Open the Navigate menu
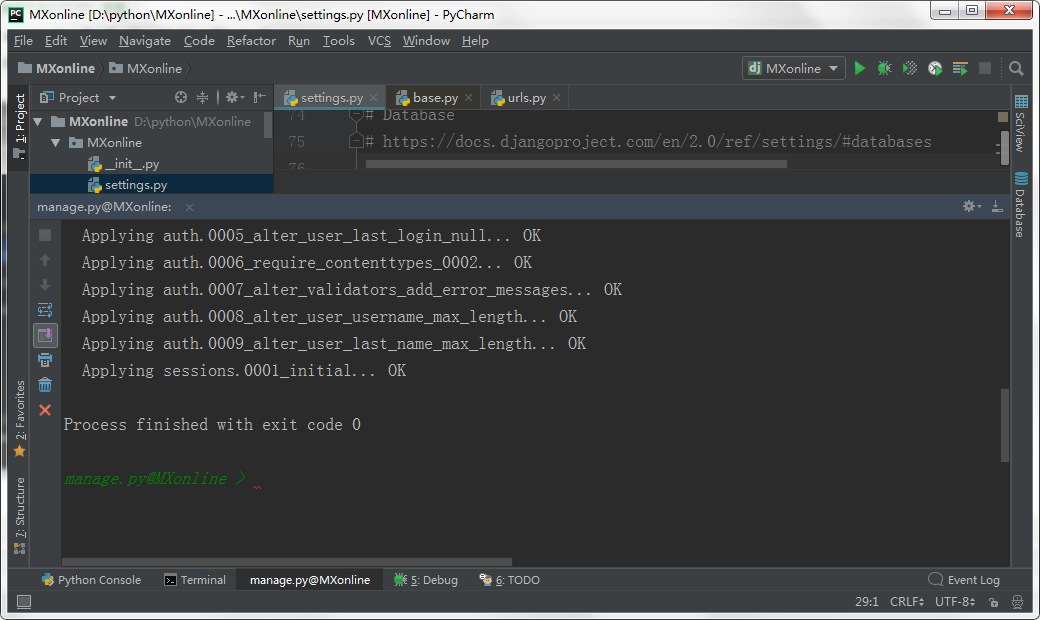Viewport: 1040px width, 620px height. (x=145, y=40)
